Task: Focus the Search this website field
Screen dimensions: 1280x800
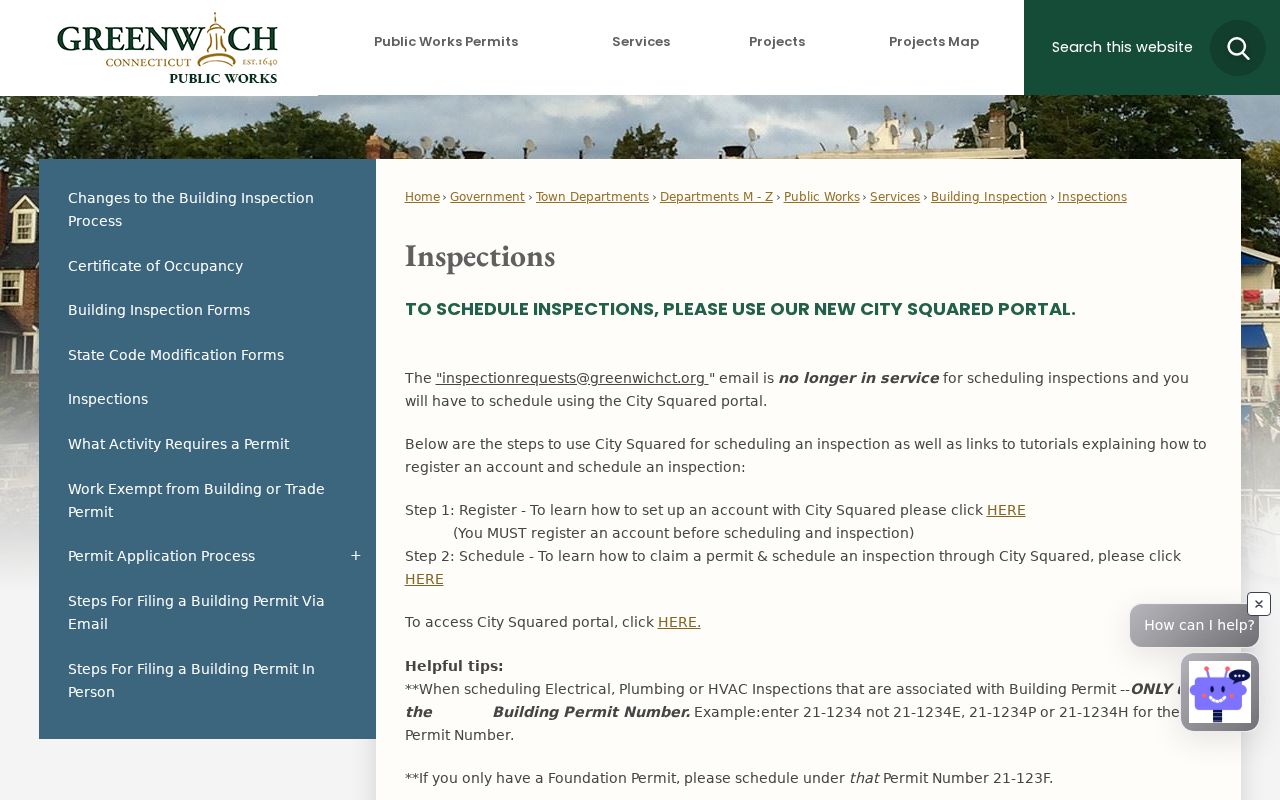Action: (x=1122, y=47)
